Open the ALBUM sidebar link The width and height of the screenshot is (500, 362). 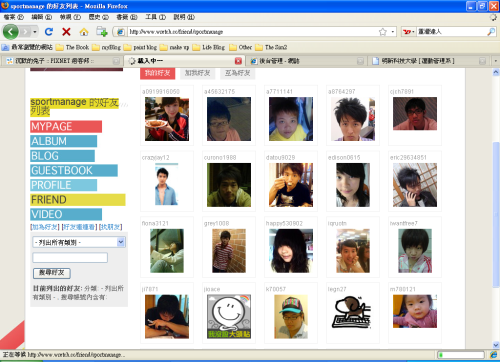[x=63, y=141]
